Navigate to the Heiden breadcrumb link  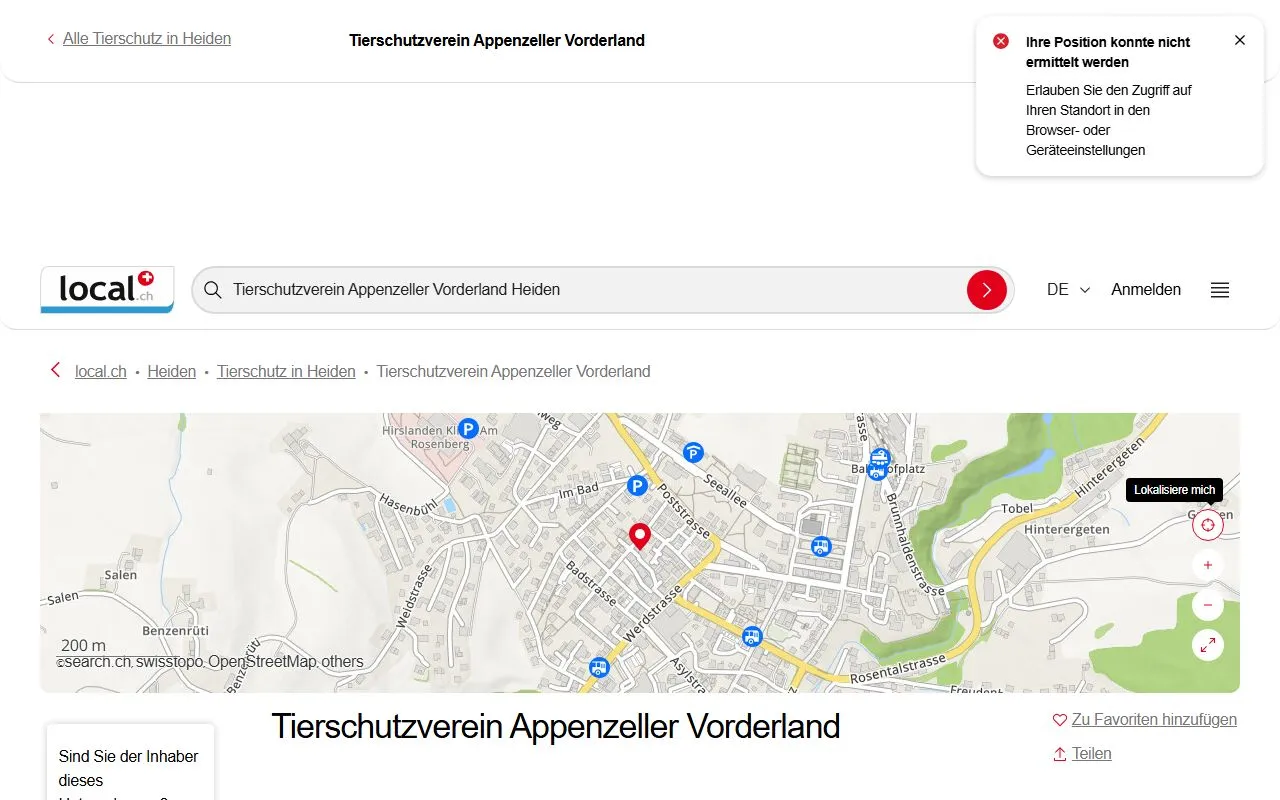click(x=171, y=371)
